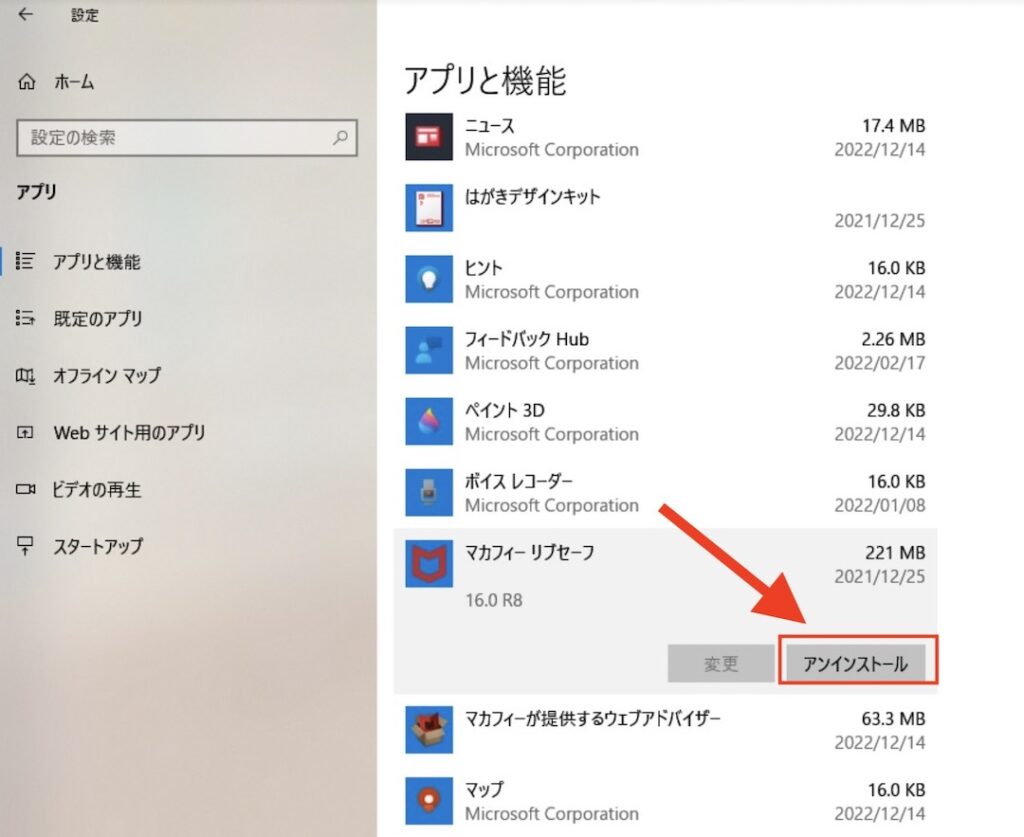Click the back arrow at top left
Image resolution: width=1024 pixels, height=837 pixels.
24,15
